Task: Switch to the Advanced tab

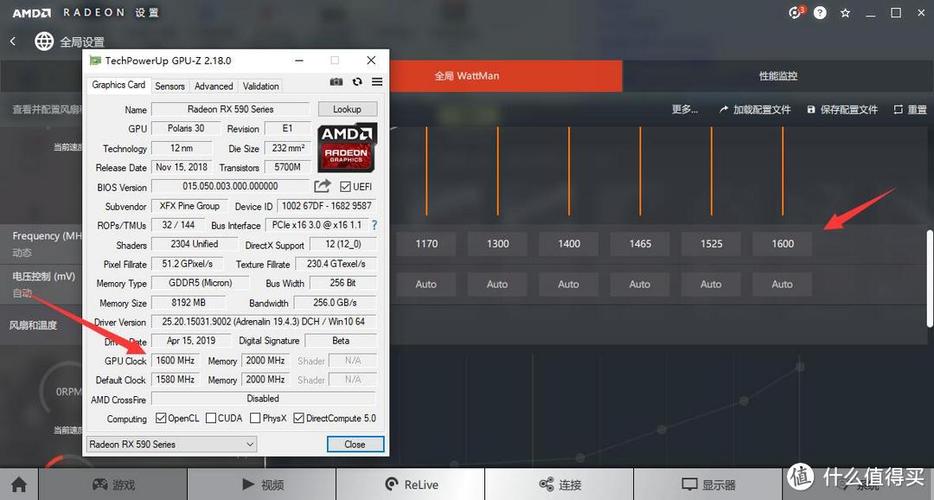Action: tap(213, 86)
